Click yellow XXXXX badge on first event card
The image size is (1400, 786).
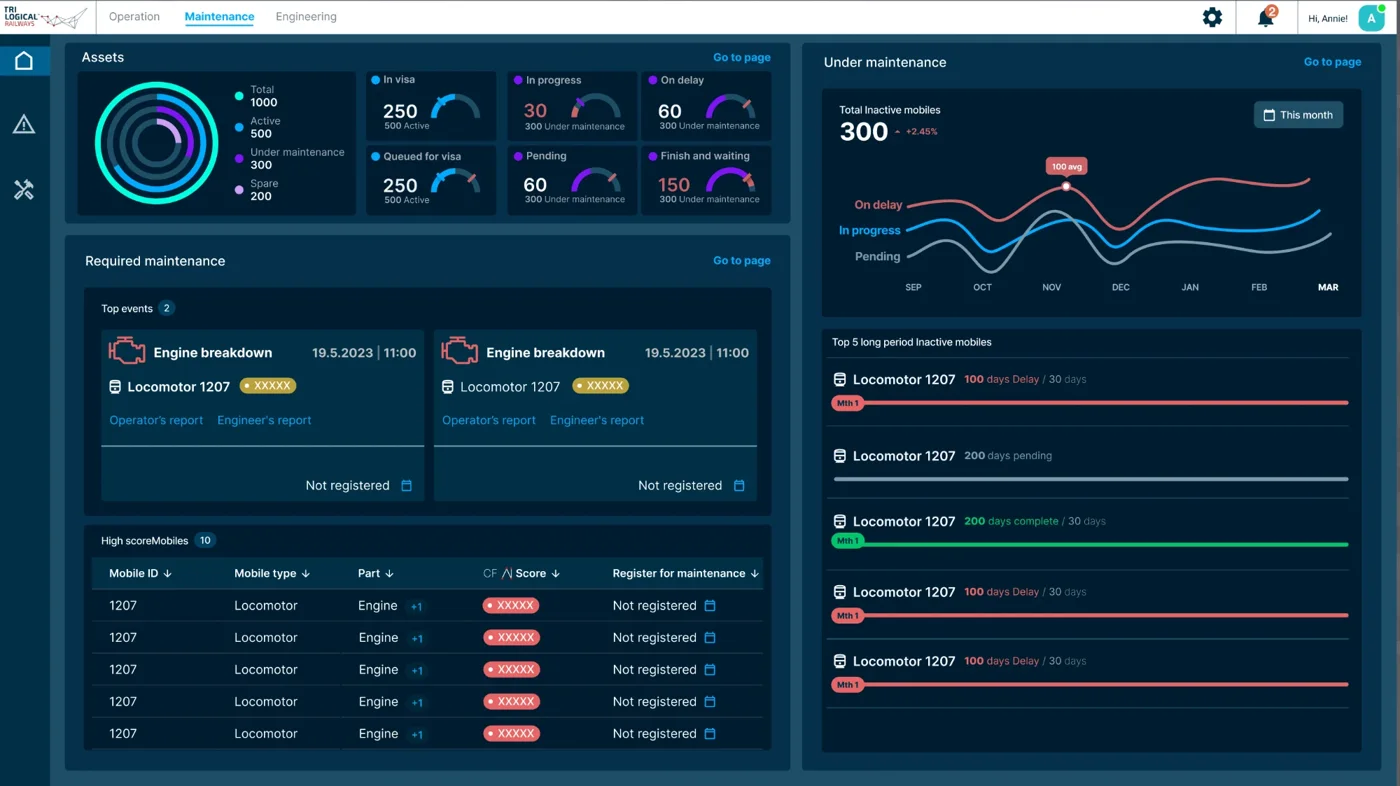pyautogui.click(x=267, y=386)
